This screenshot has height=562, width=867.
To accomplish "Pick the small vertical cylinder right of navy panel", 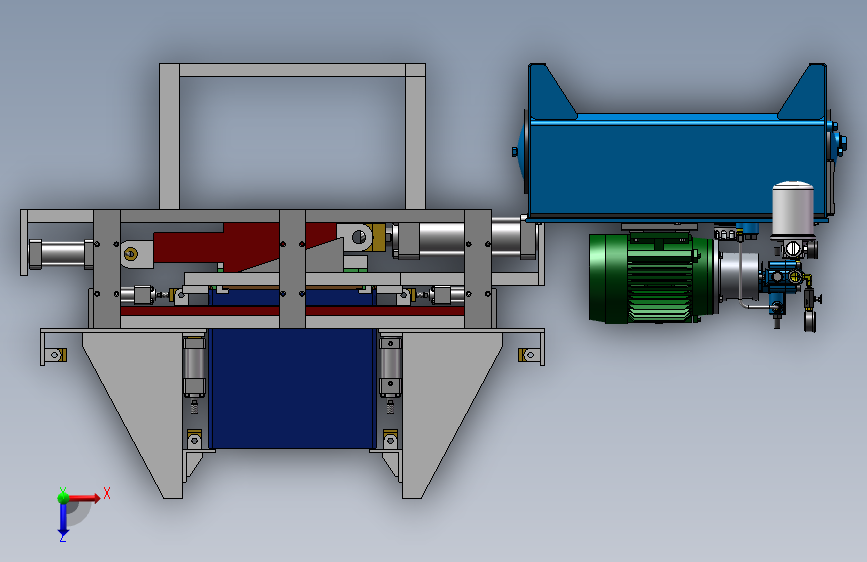I will [390, 367].
